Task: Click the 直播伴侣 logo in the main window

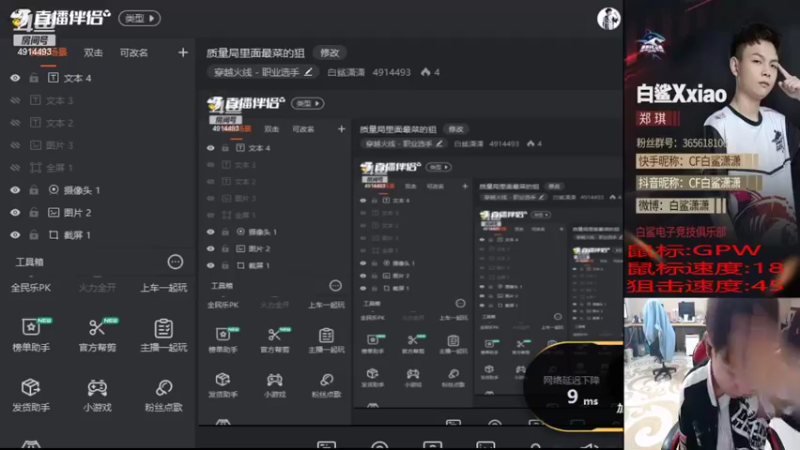Action: 60,19
